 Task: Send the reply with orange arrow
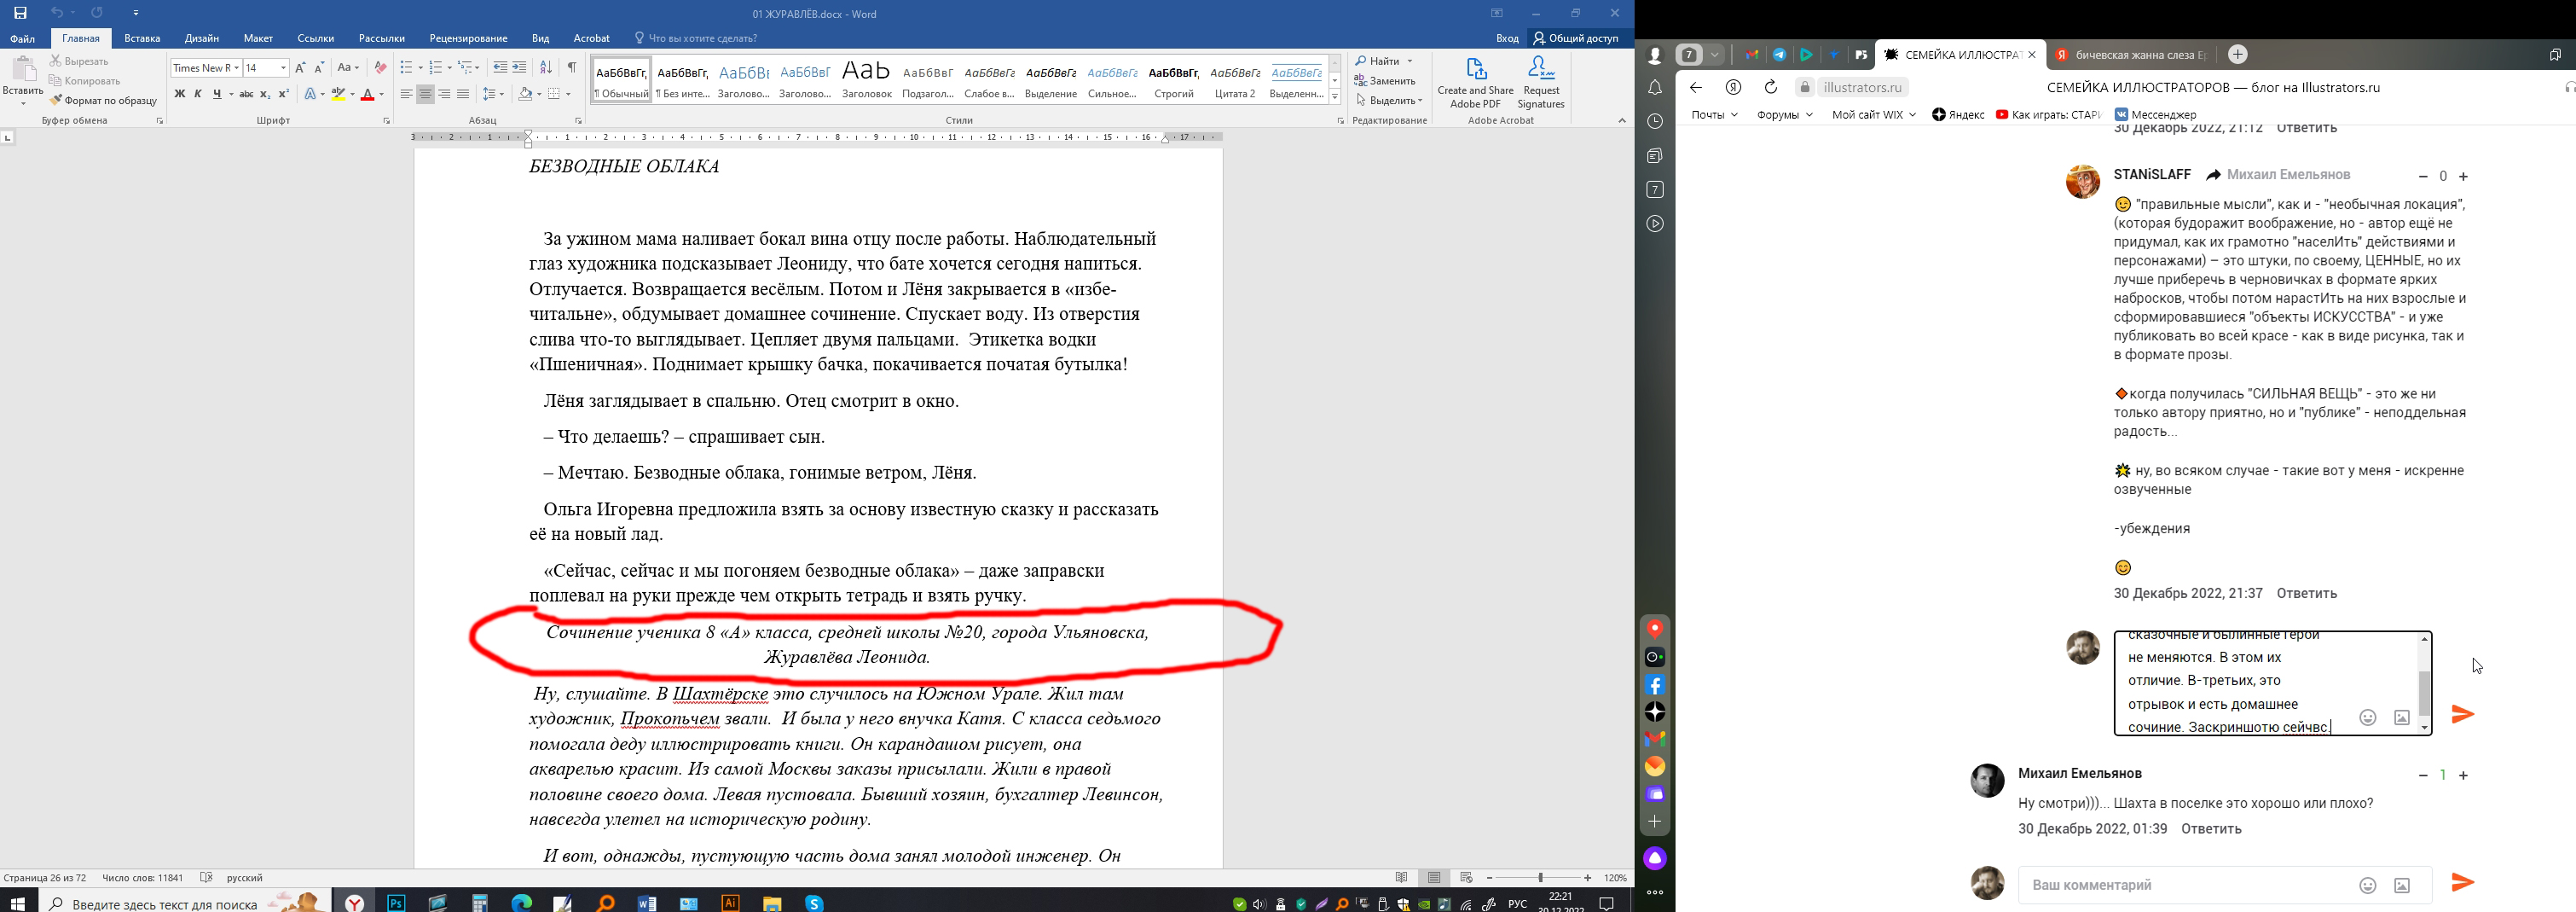2462,714
